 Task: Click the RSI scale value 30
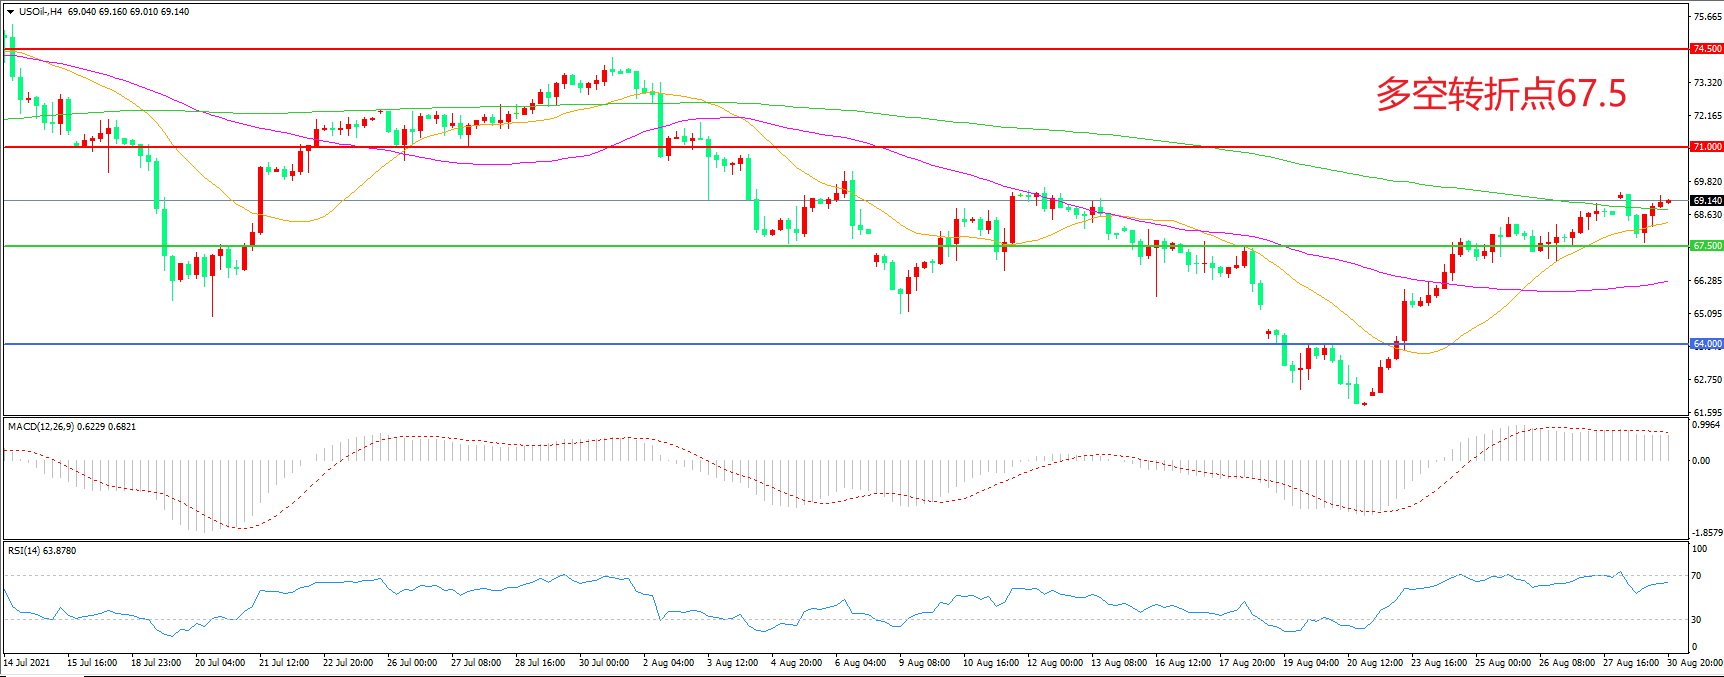(x=1696, y=620)
